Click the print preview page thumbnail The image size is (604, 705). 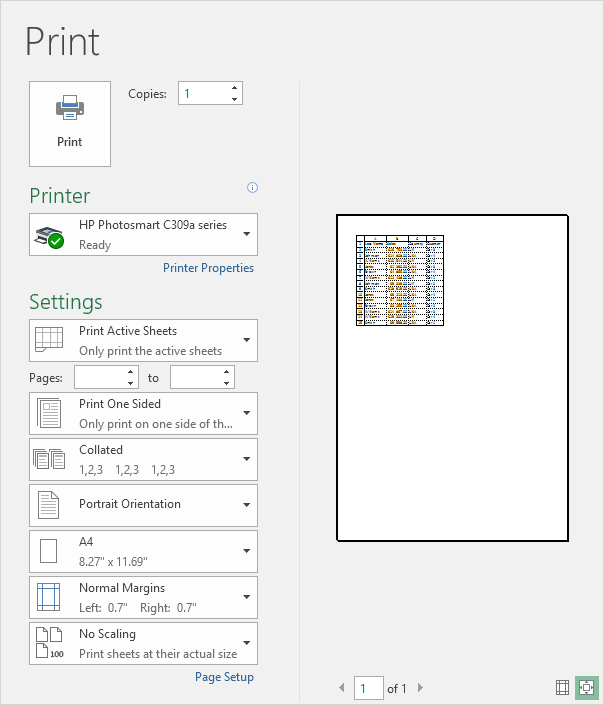click(x=452, y=378)
